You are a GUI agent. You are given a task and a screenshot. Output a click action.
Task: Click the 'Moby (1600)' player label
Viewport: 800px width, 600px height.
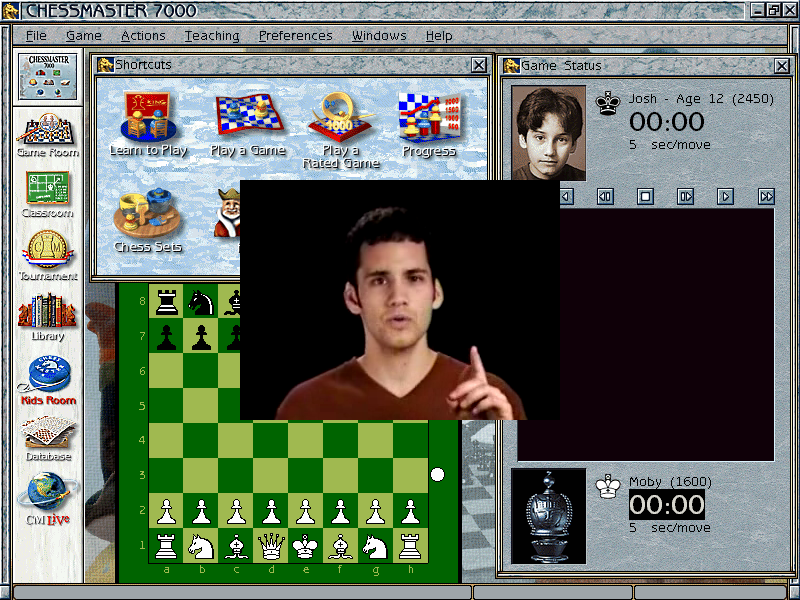pyautogui.click(x=670, y=482)
